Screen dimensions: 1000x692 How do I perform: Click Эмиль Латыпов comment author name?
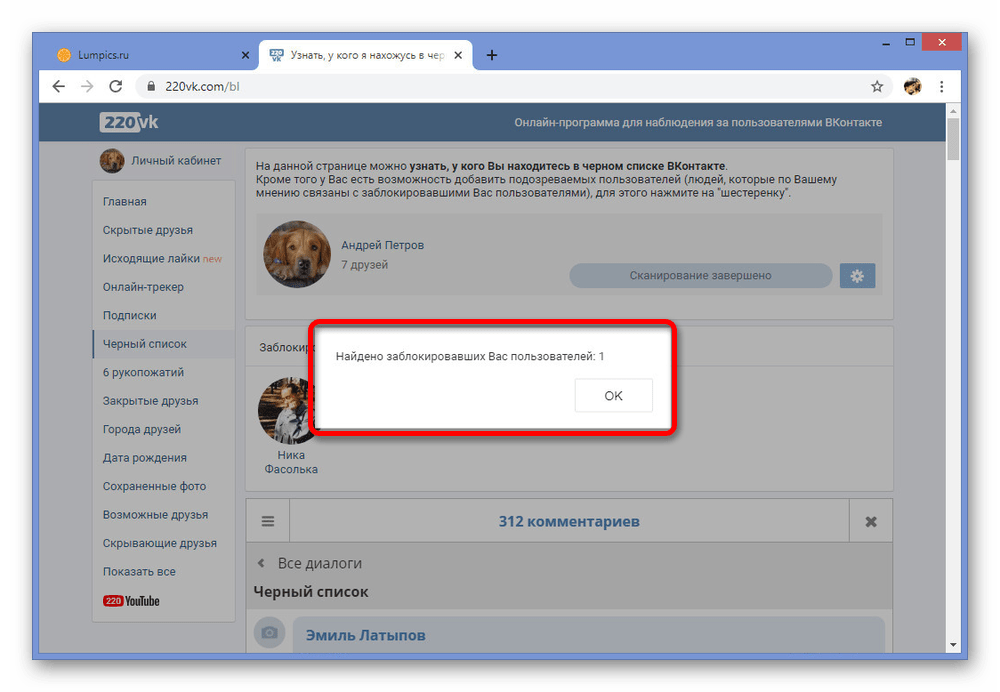(x=365, y=635)
